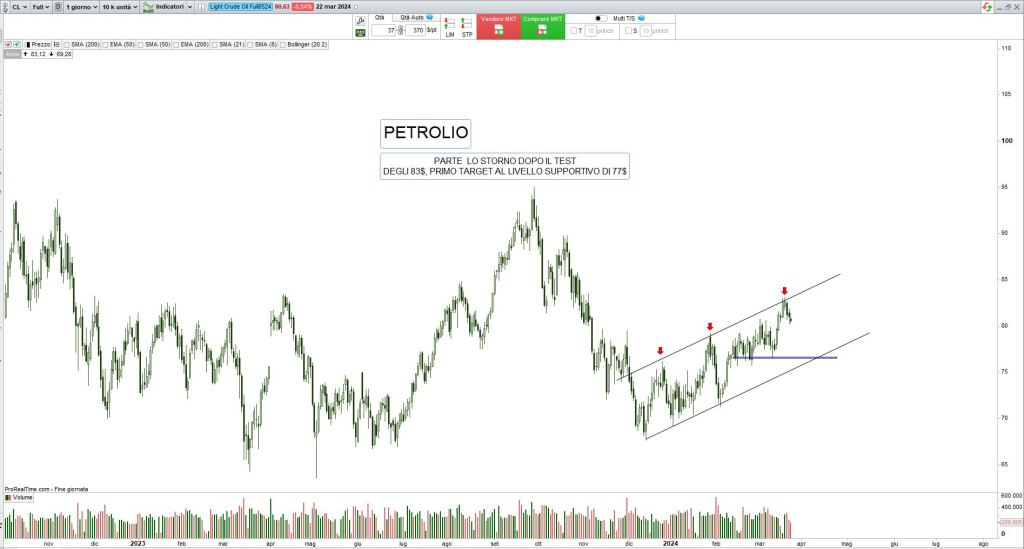1024x549 pixels.
Task: Click the PETROLIO title text box
Action: [x=426, y=133]
